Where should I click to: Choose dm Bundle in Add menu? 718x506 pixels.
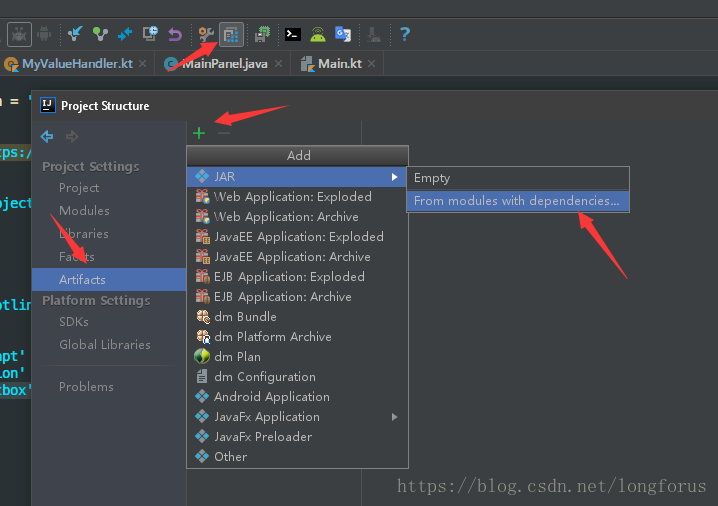[x=297, y=316]
